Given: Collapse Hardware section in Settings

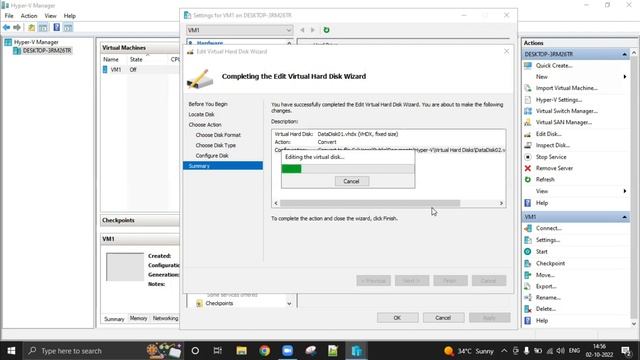Looking at the screenshot, I should point(289,43).
